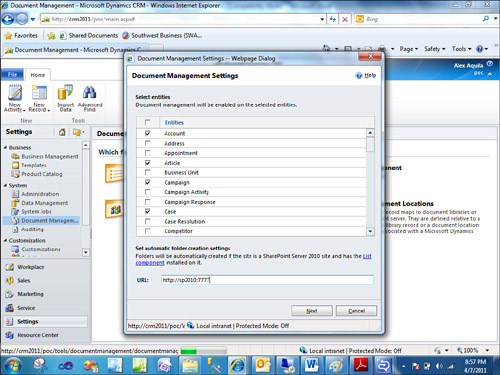Launch Advanced Find binoculars icon
The width and height of the screenshot is (500, 375).
(x=89, y=93)
